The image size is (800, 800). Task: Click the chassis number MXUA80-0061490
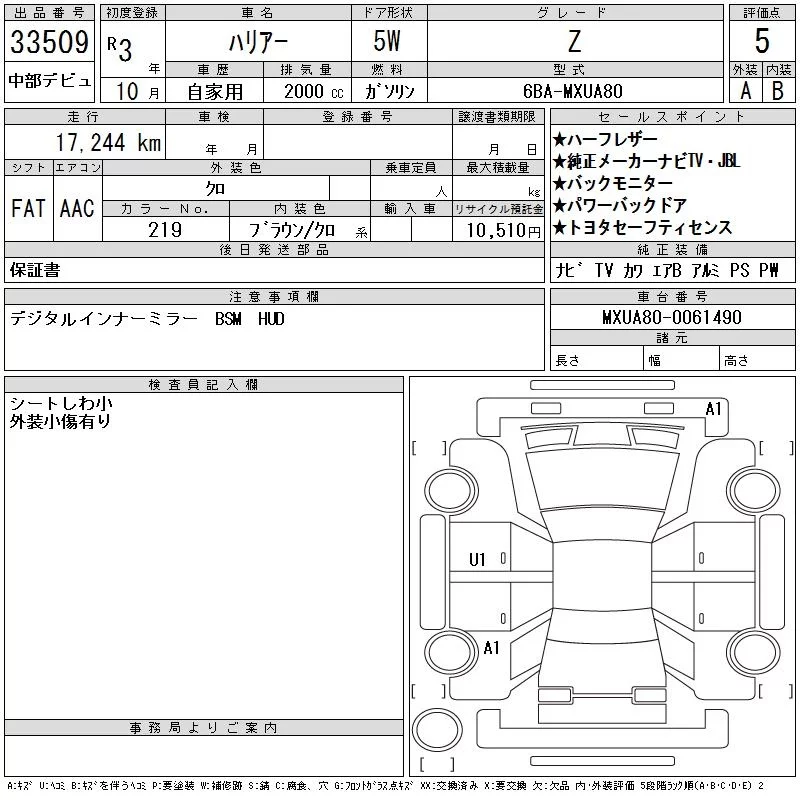[x=672, y=317]
